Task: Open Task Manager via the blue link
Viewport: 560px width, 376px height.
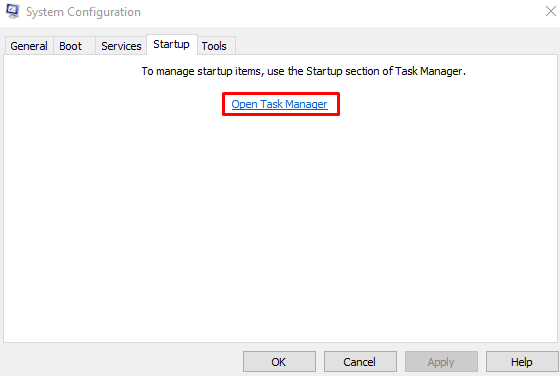Action: pos(279,104)
